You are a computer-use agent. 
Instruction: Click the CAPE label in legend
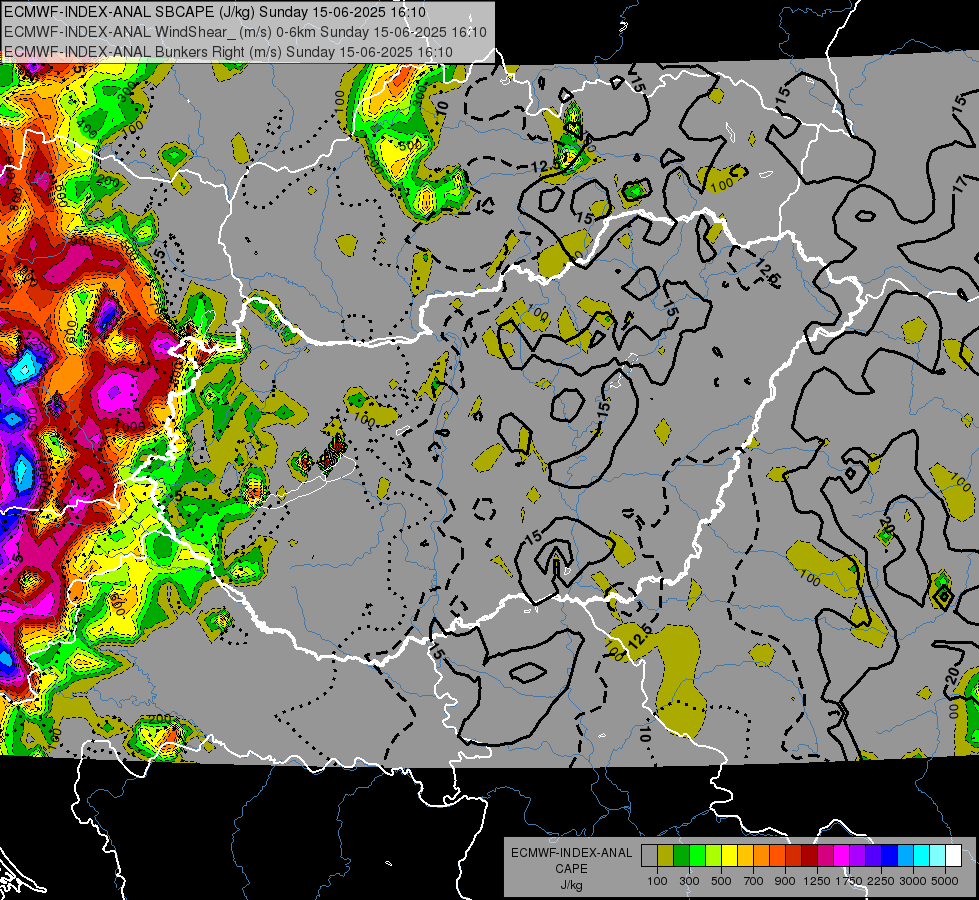[x=571, y=869]
